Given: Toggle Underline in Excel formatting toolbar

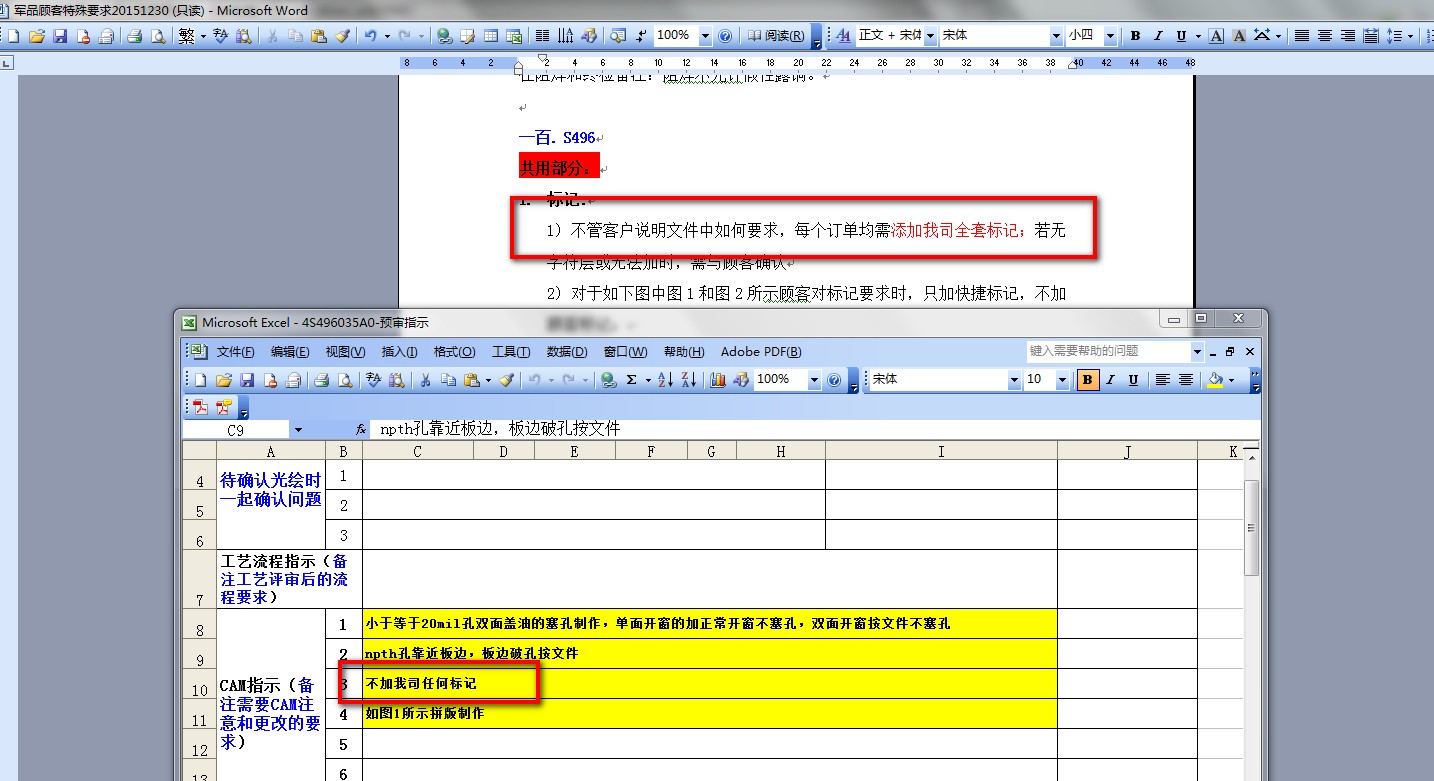Looking at the screenshot, I should [x=1133, y=380].
